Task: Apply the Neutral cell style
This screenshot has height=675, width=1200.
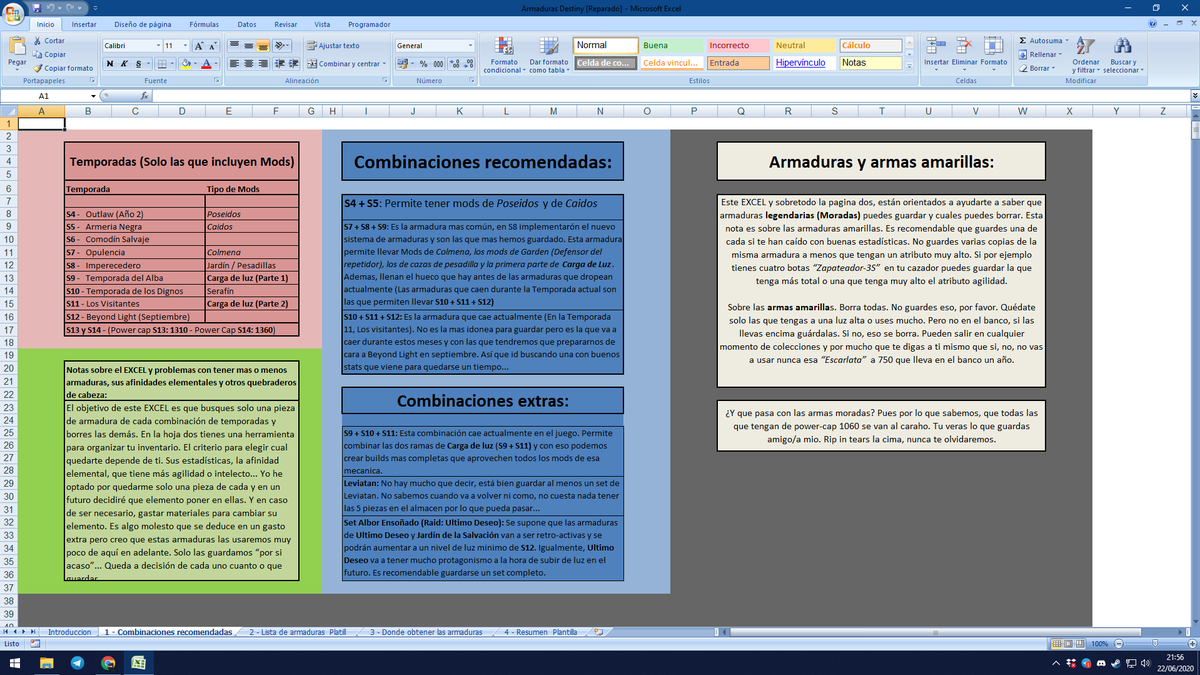Action: click(805, 45)
